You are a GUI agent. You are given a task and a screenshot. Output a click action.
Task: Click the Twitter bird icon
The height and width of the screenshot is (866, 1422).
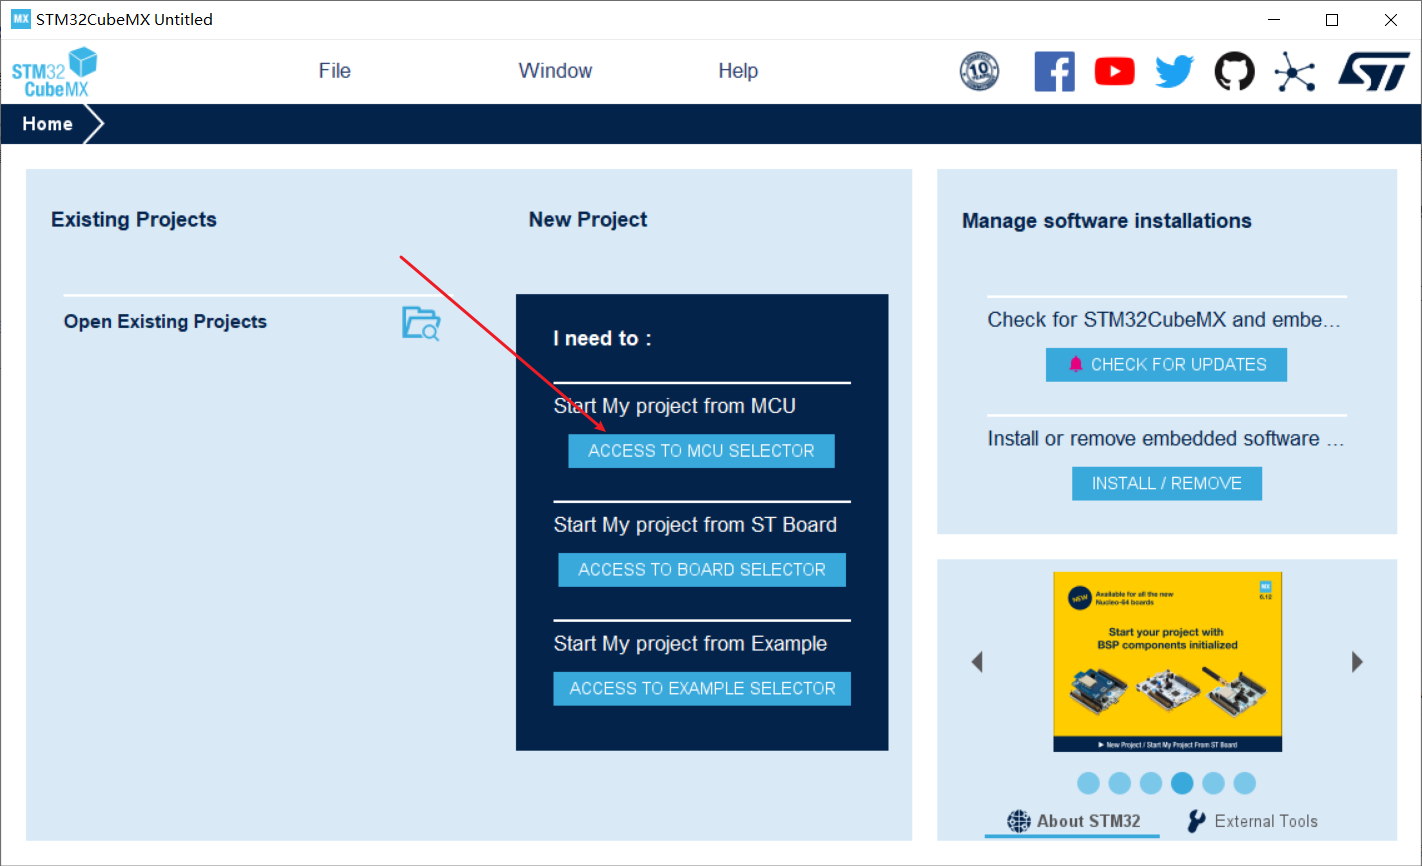point(1174,72)
